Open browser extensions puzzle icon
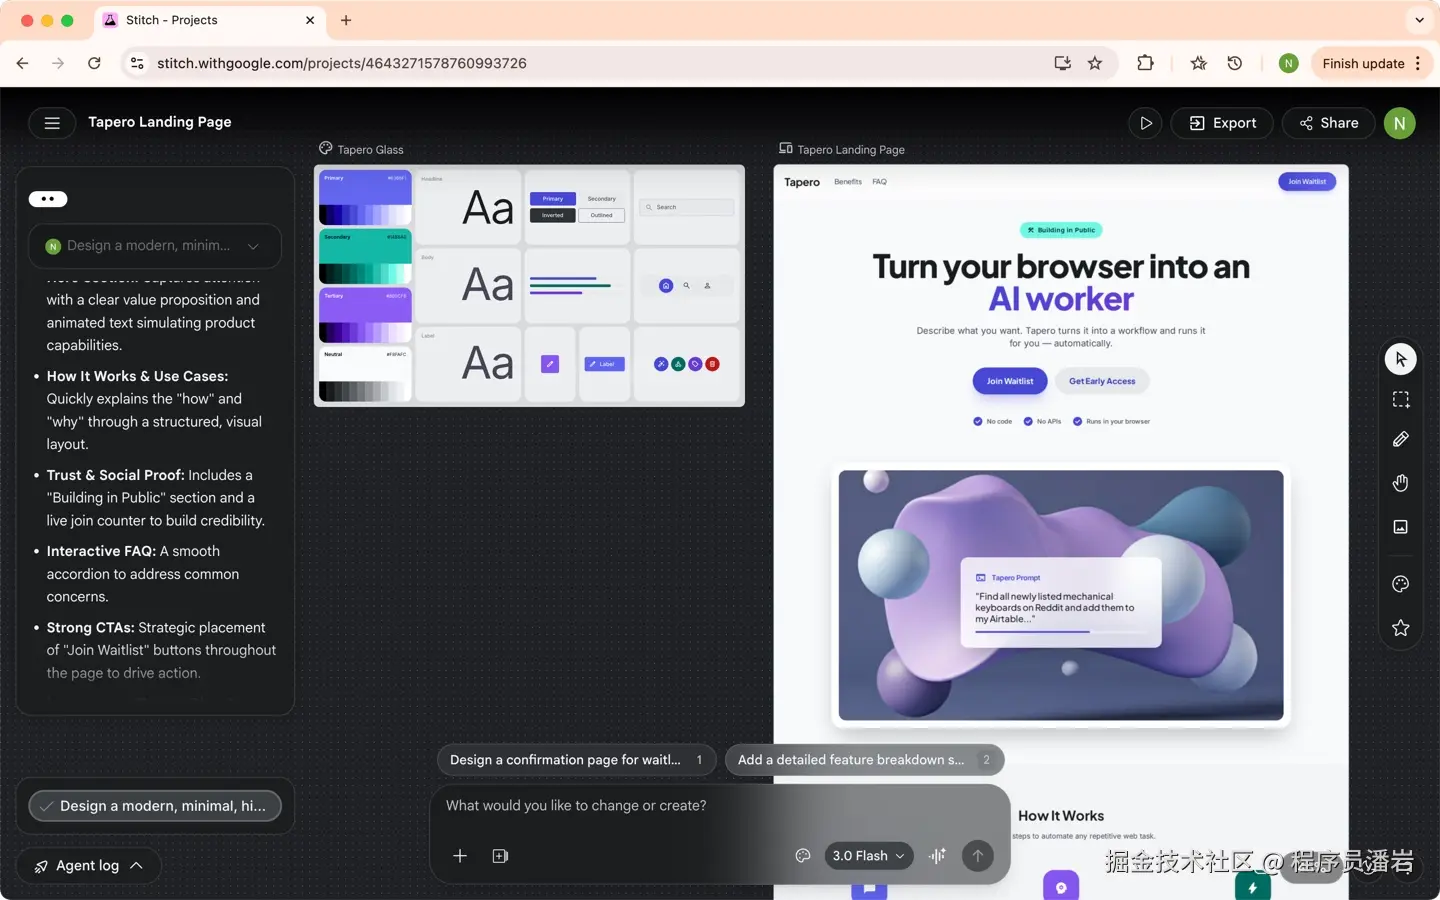 click(1146, 63)
